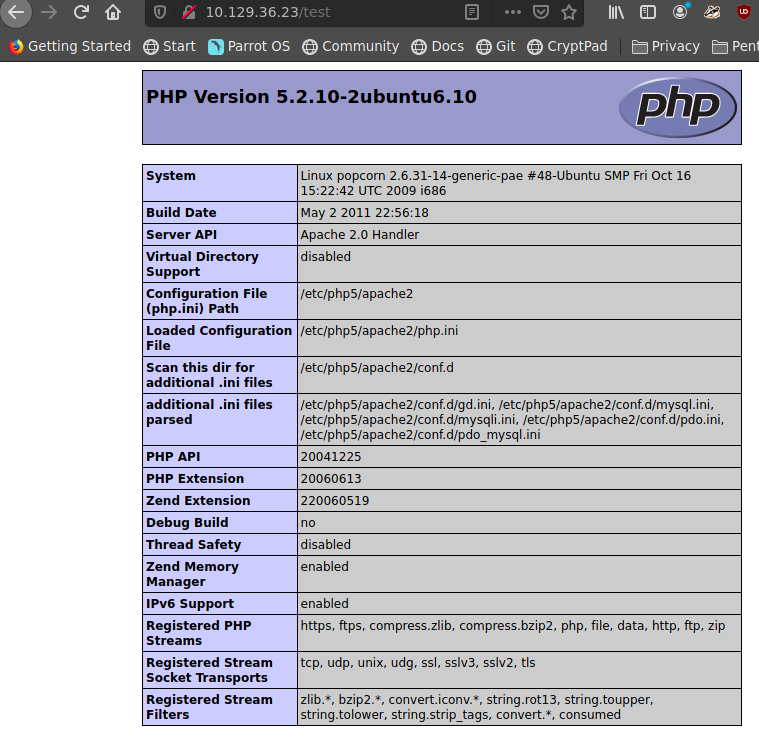This screenshot has height=732, width=759.
Task: Open the browser home page
Action: click(x=113, y=12)
